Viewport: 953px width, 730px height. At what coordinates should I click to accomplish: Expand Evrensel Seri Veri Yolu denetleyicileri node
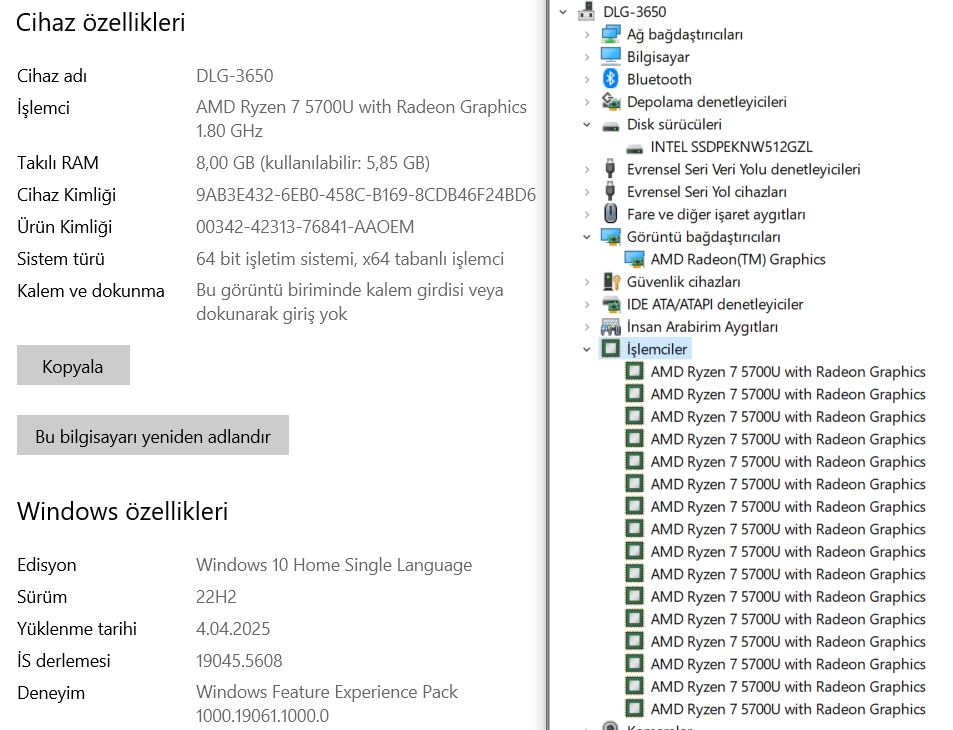(587, 169)
